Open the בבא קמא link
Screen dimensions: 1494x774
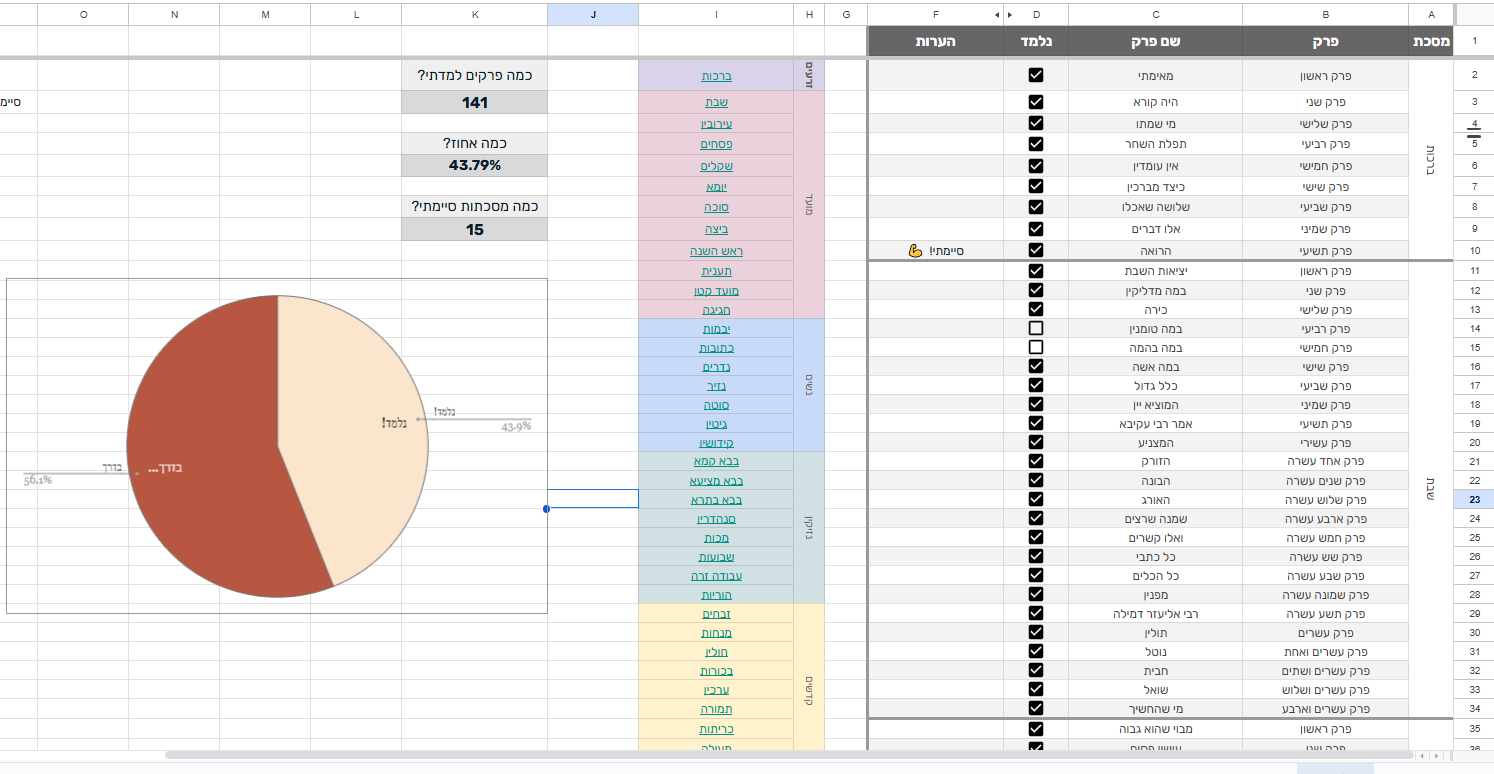click(714, 461)
